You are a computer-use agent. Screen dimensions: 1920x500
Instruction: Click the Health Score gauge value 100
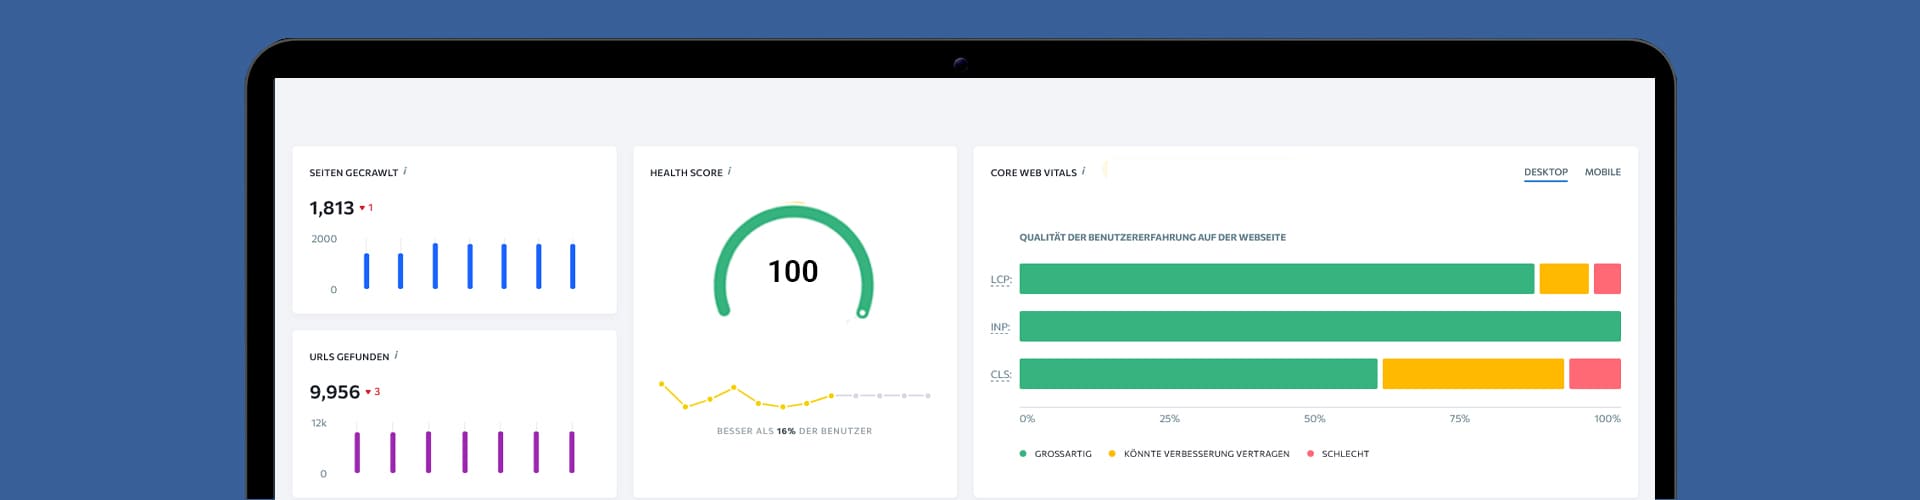793,271
